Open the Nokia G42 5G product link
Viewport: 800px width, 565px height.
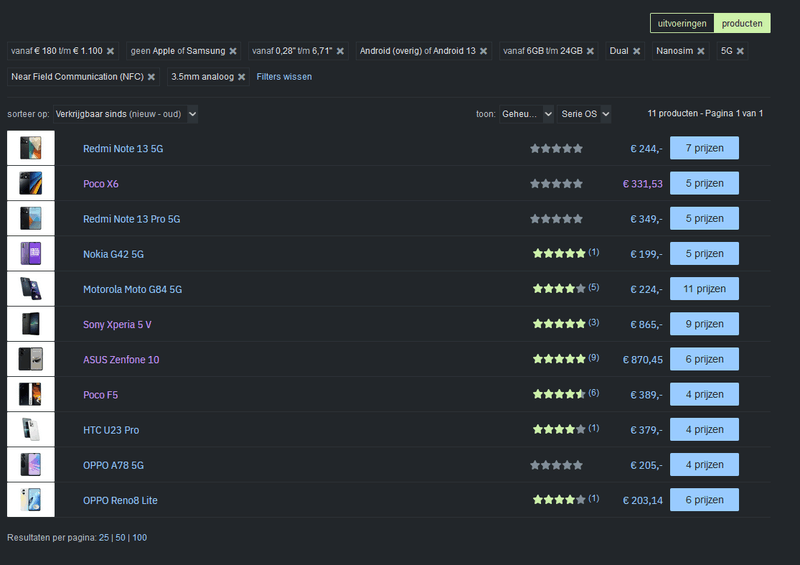[113, 254]
